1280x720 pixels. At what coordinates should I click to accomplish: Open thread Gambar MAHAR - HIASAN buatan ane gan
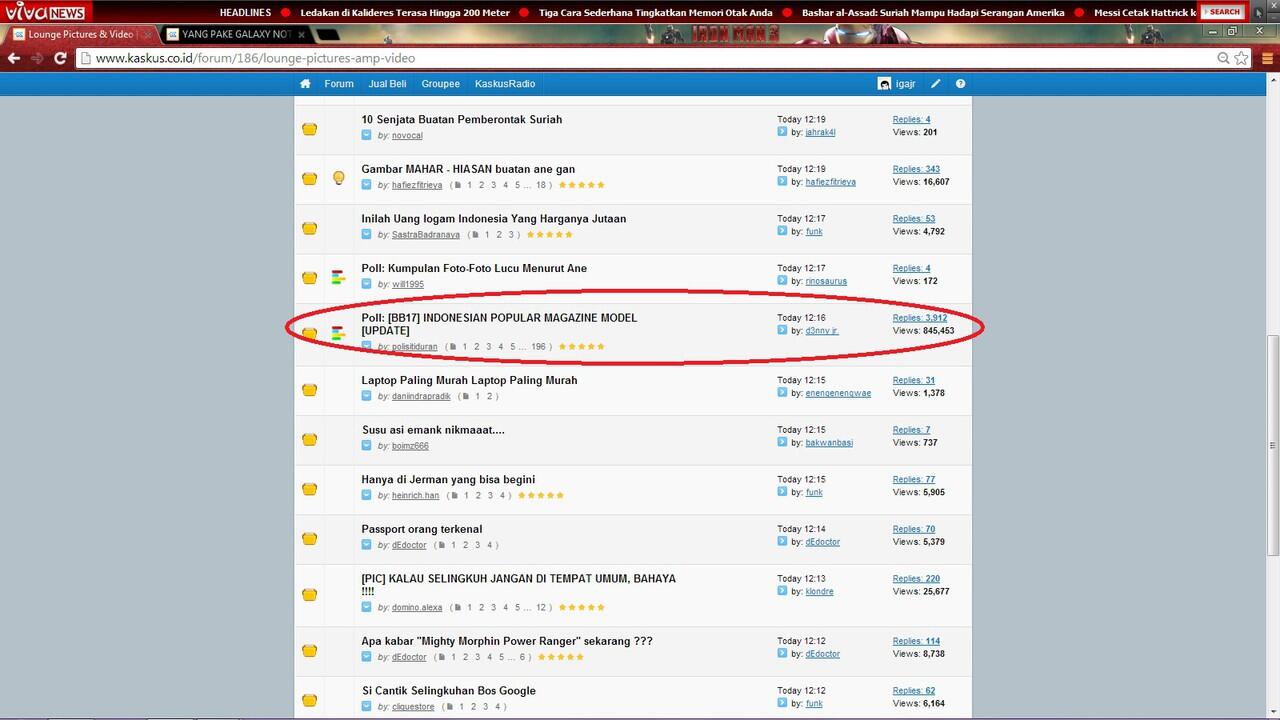coord(468,169)
